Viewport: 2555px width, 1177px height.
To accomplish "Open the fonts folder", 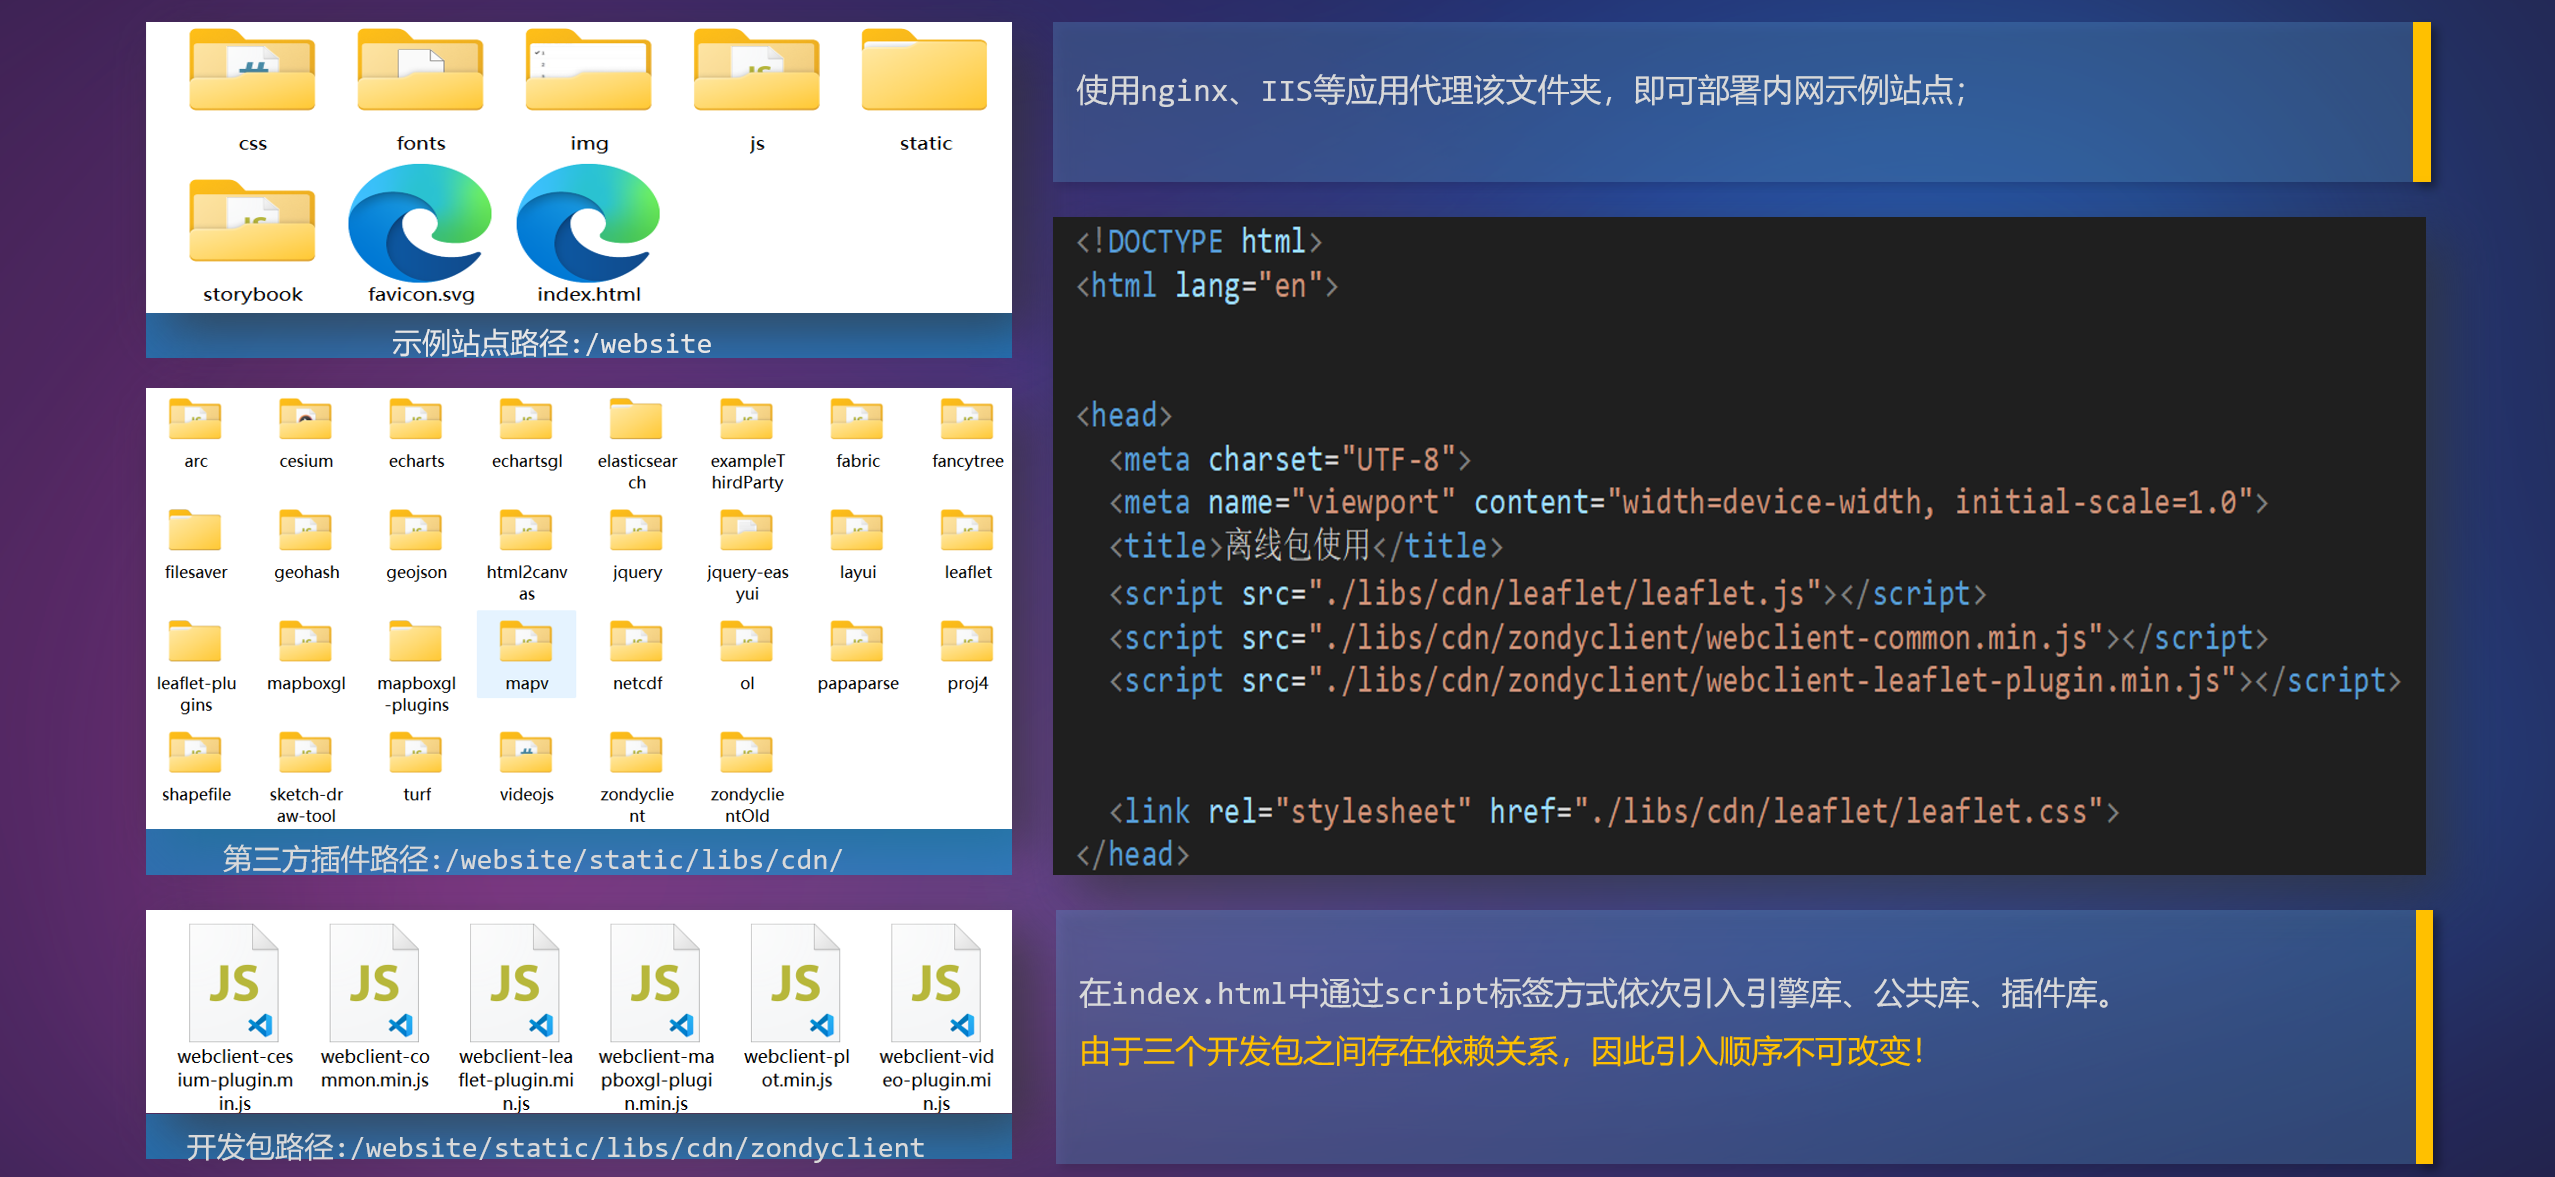I will tap(419, 70).
